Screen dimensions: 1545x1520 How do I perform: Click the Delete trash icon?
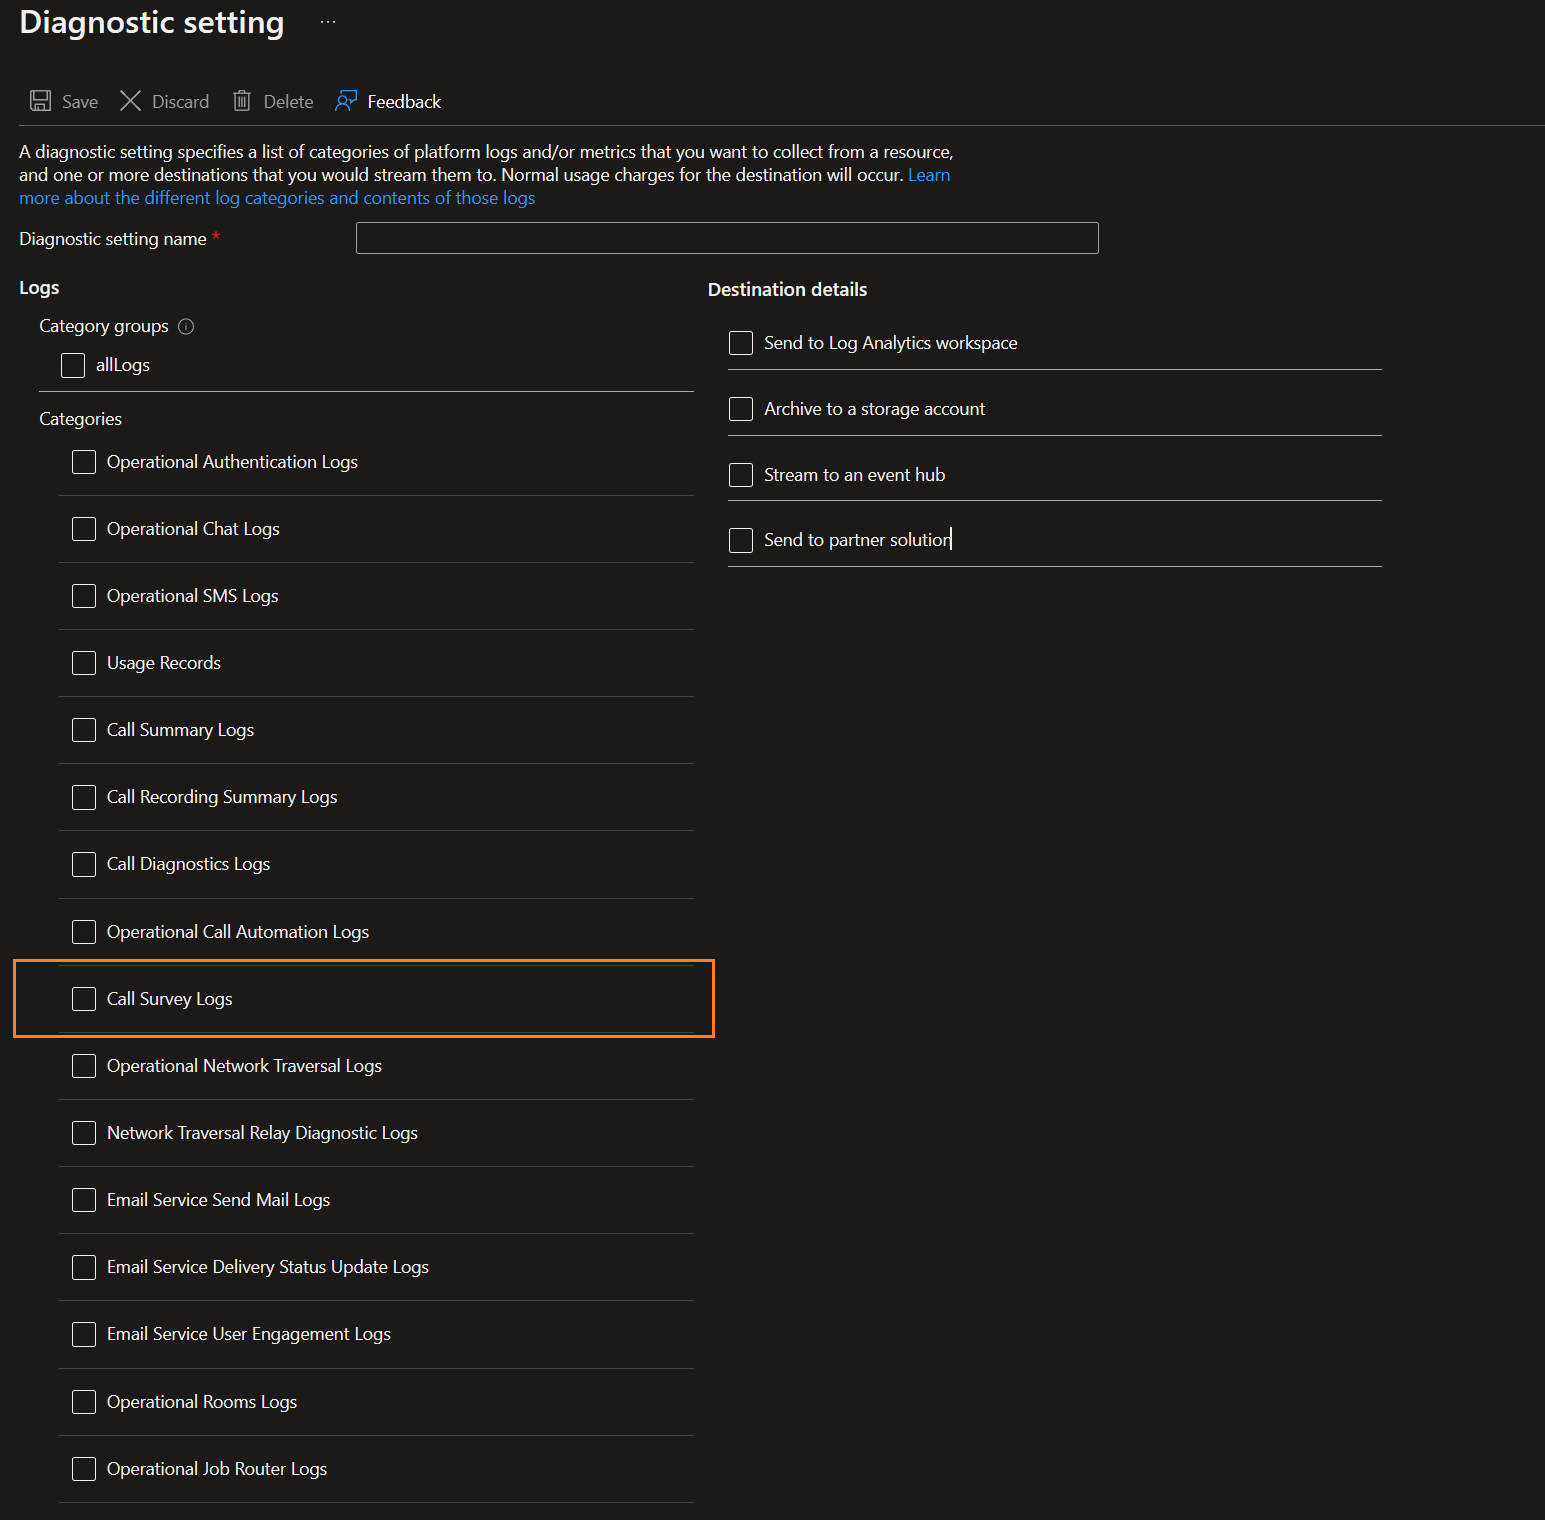pyautogui.click(x=242, y=101)
